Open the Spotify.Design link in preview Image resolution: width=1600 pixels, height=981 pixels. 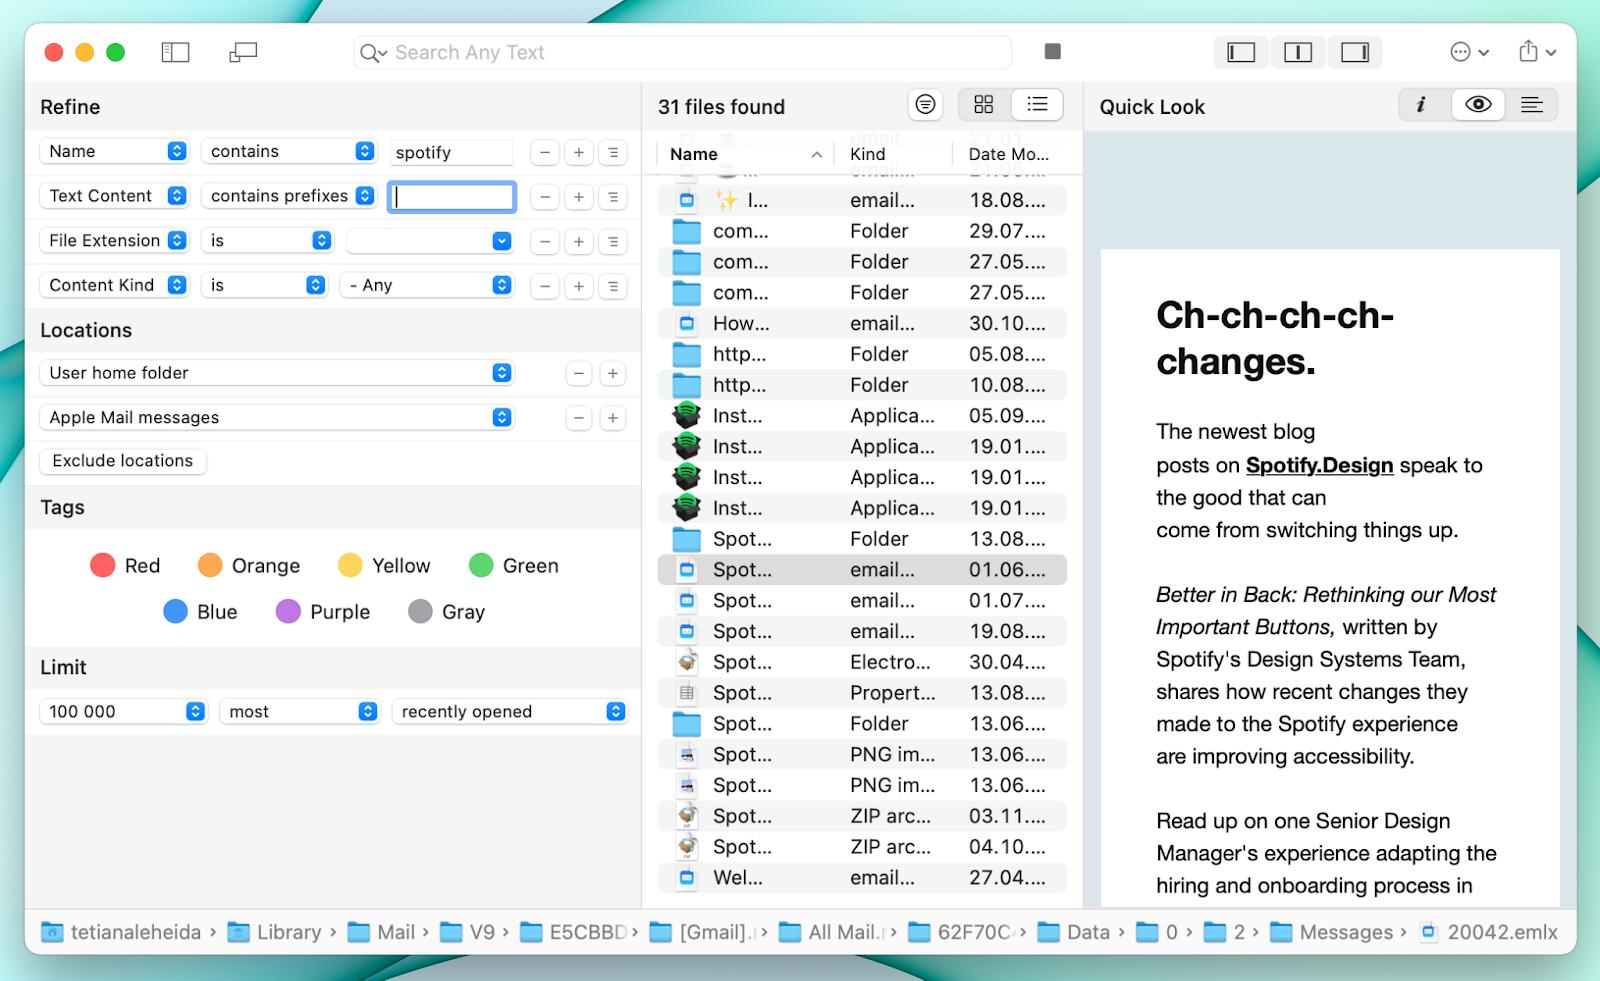pos(1319,465)
